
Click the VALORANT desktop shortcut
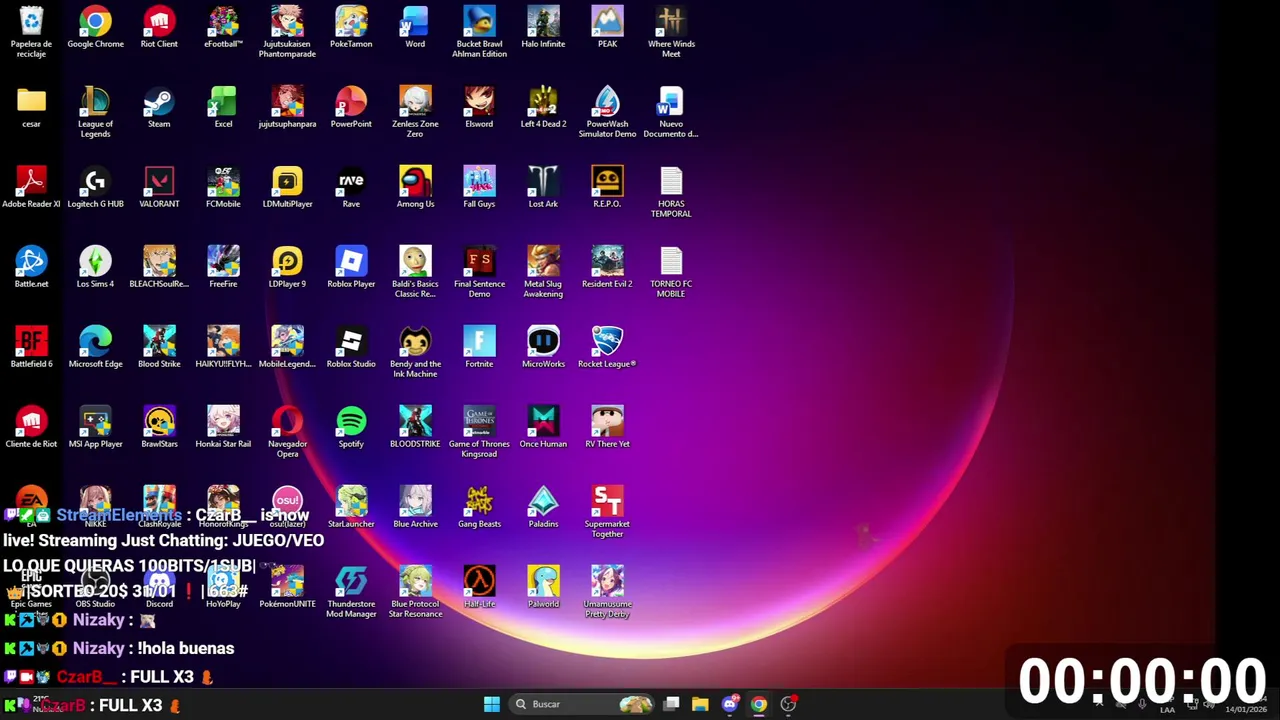tap(159, 187)
